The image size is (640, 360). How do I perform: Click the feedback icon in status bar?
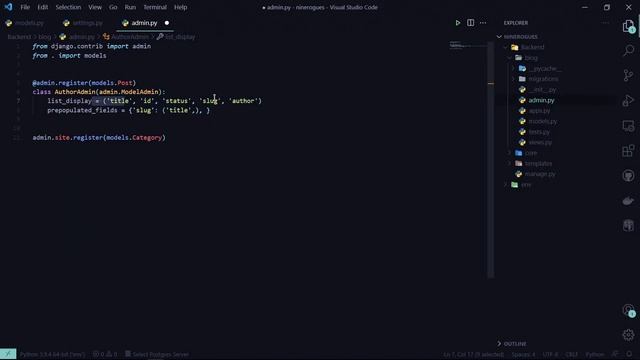[616, 354]
